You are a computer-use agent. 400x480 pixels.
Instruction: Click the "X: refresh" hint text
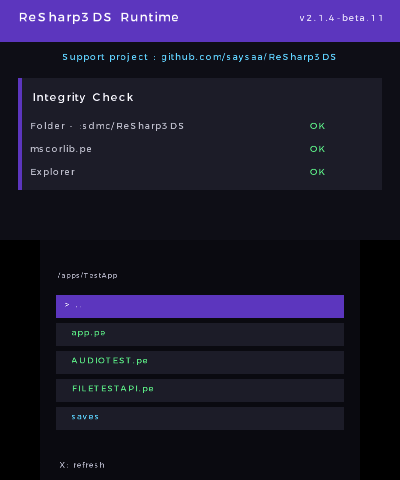(82, 465)
